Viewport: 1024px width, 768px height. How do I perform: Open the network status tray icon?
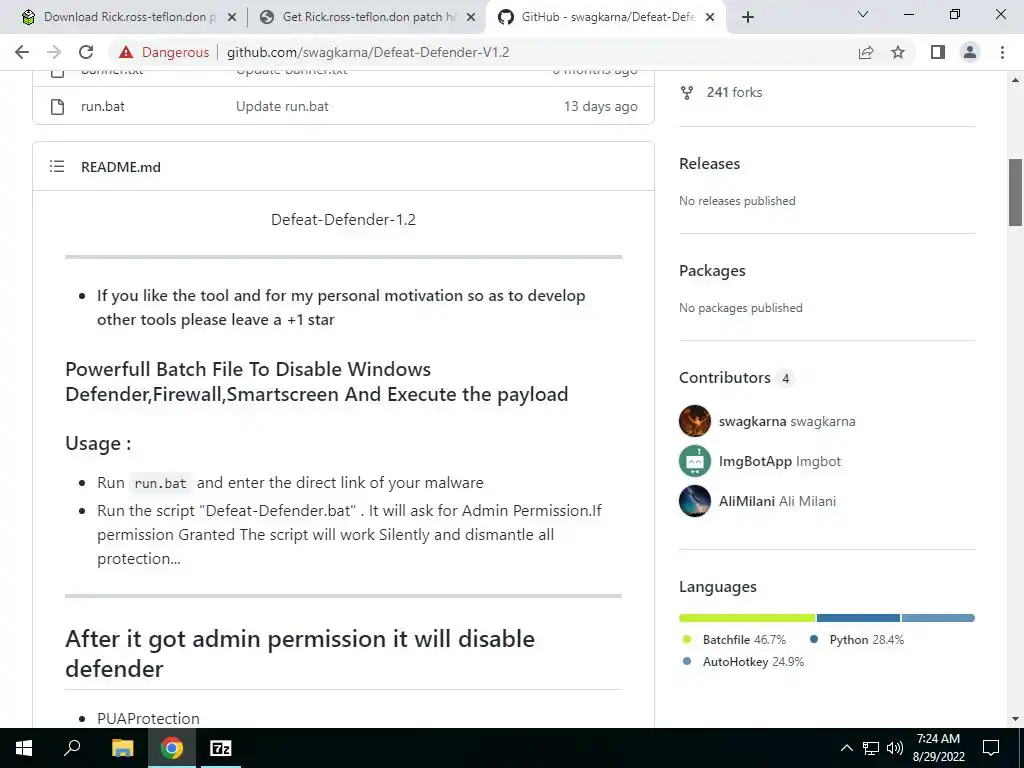click(871, 748)
